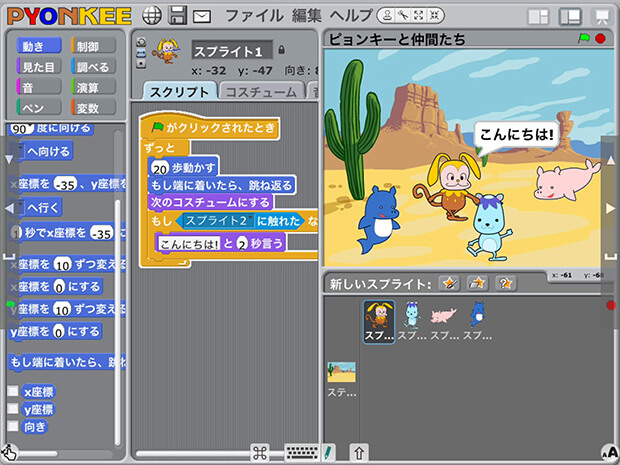Select the pink dolphin sprite thumbnail
The height and width of the screenshot is (465, 620).
click(x=444, y=322)
